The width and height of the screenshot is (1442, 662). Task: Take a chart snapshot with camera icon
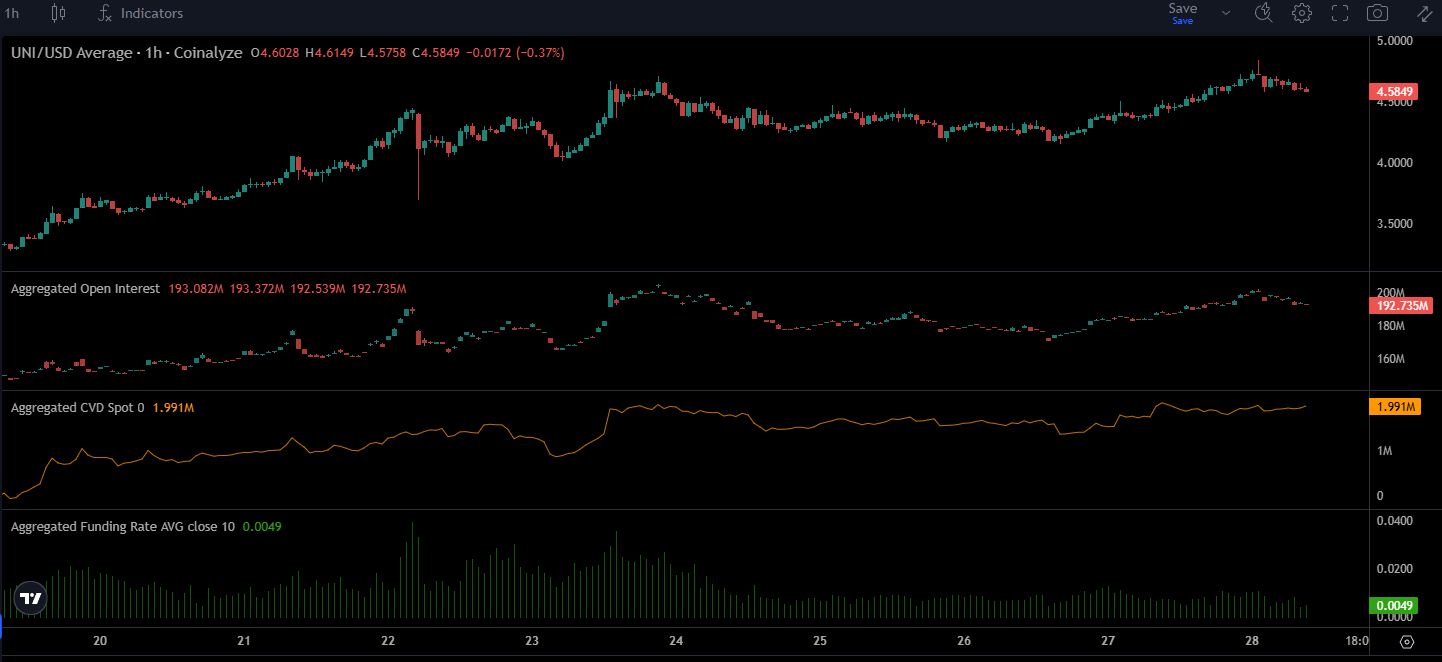coord(1377,13)
